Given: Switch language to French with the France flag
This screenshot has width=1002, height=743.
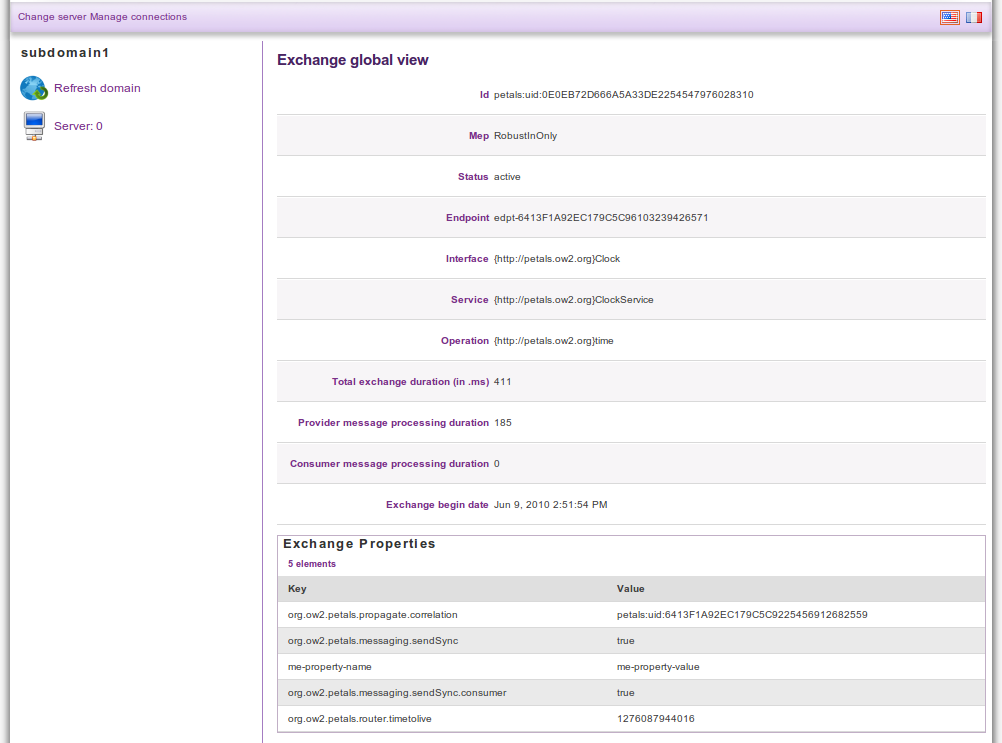Looking at the screenshot, I should 973,17.
